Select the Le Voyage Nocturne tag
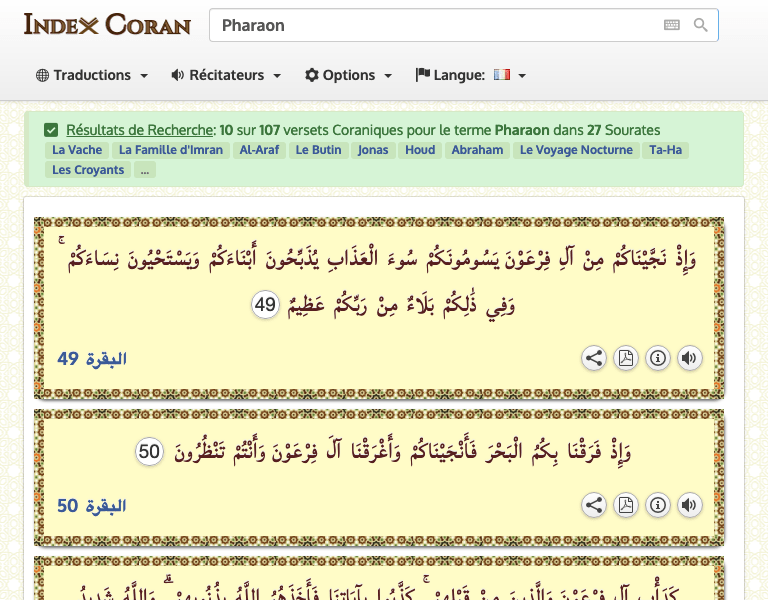Image resolution: width=768 pixels, height=600 pixels. click(576, 150)
